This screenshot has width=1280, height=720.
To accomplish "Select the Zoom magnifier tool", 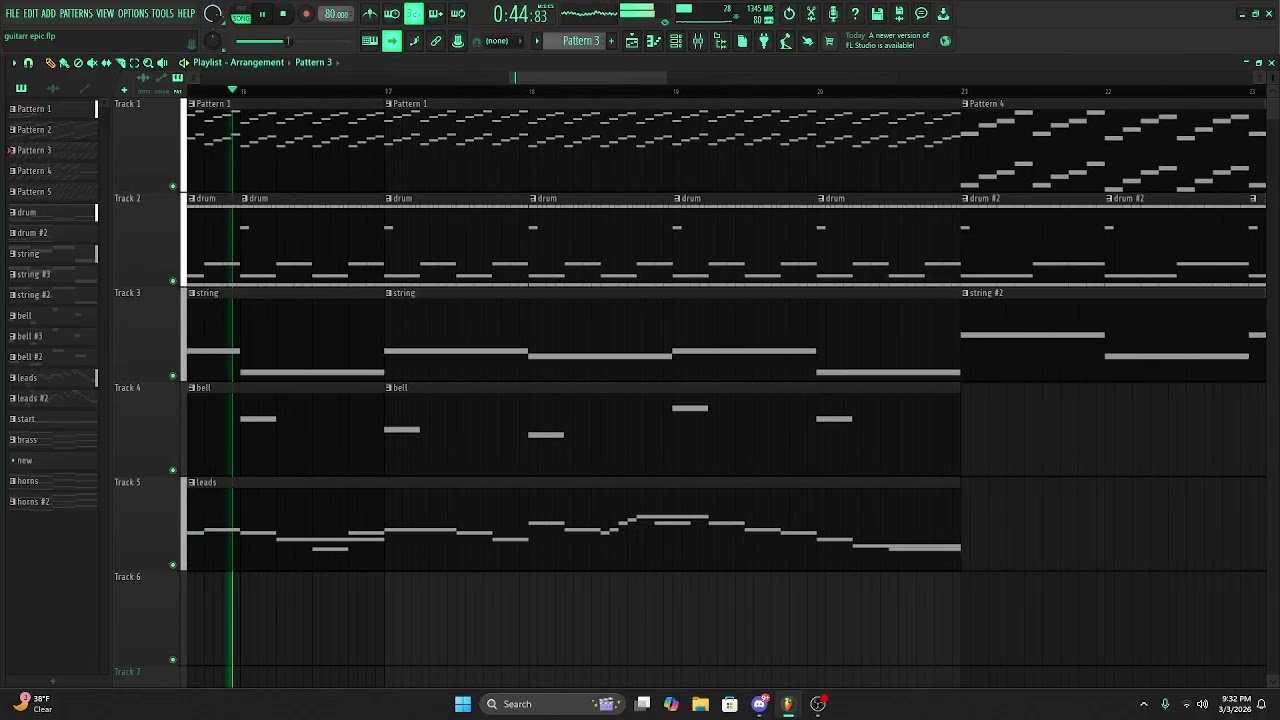I will (x=148, y=63).
